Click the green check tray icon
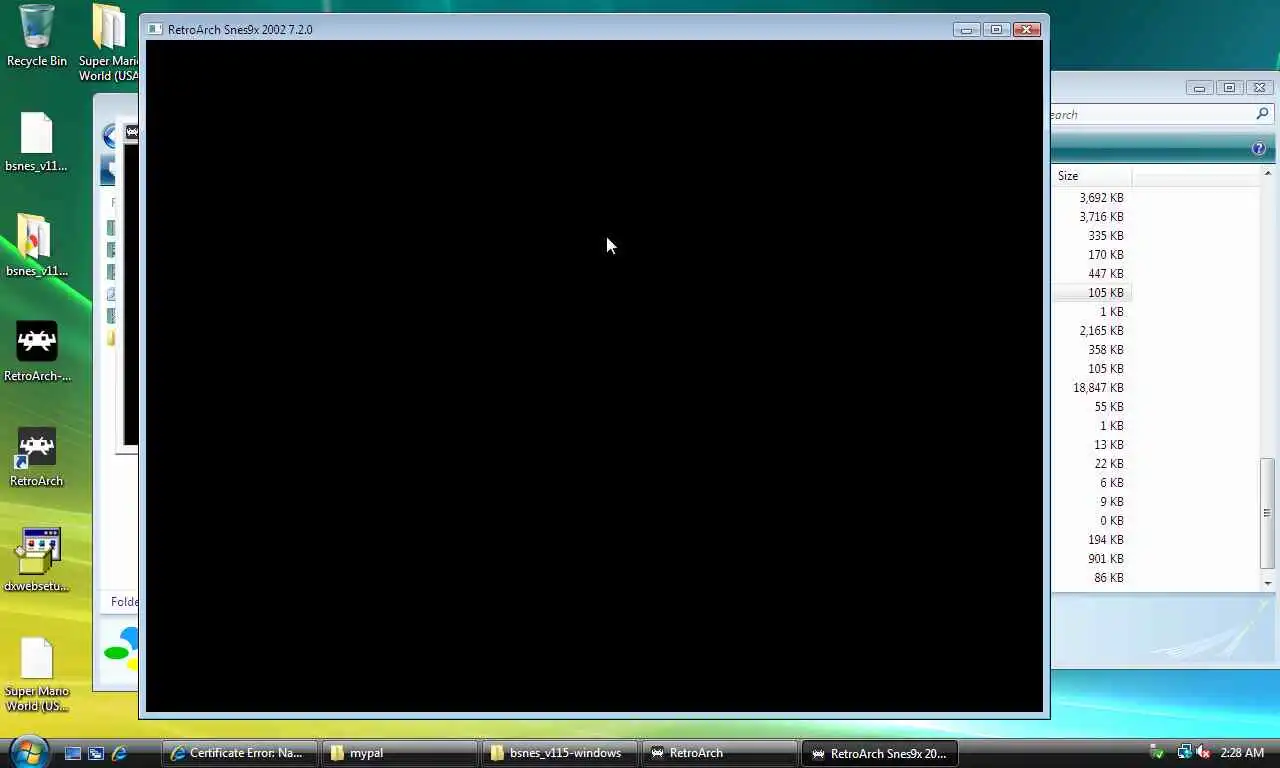Screen dimensions: 1280x768 1157,752
